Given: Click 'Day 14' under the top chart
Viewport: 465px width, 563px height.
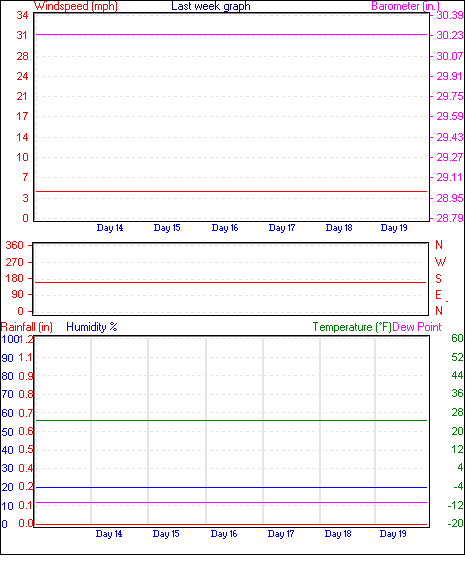Looking at the screenshot, I should pos(110,228).
